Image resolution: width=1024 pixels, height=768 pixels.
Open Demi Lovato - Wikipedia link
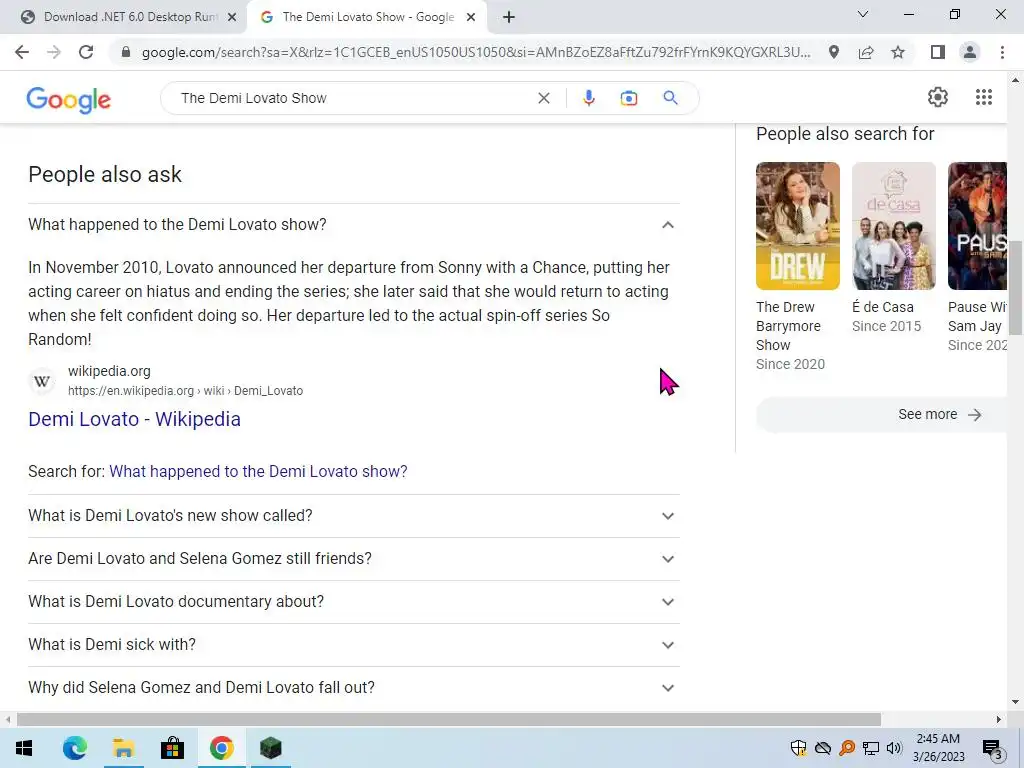click(135, 419)
